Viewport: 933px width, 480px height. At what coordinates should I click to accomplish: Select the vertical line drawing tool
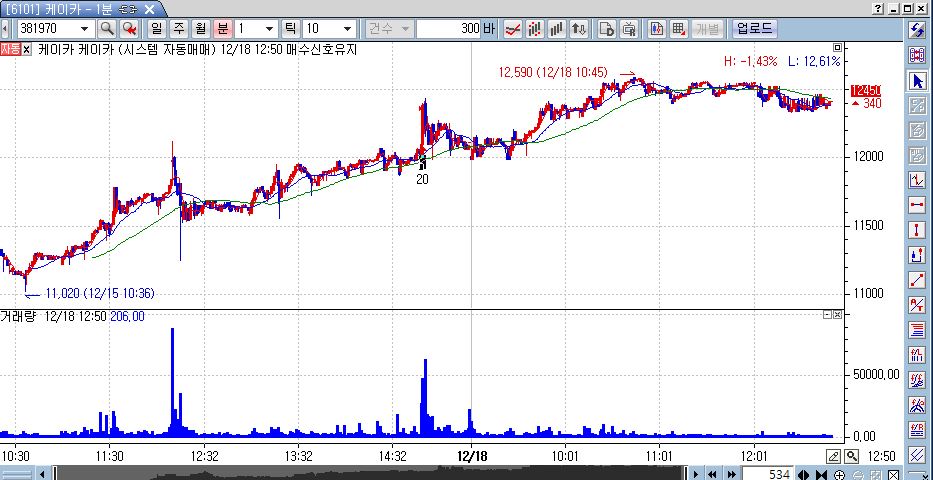click(x=917, y=230)
